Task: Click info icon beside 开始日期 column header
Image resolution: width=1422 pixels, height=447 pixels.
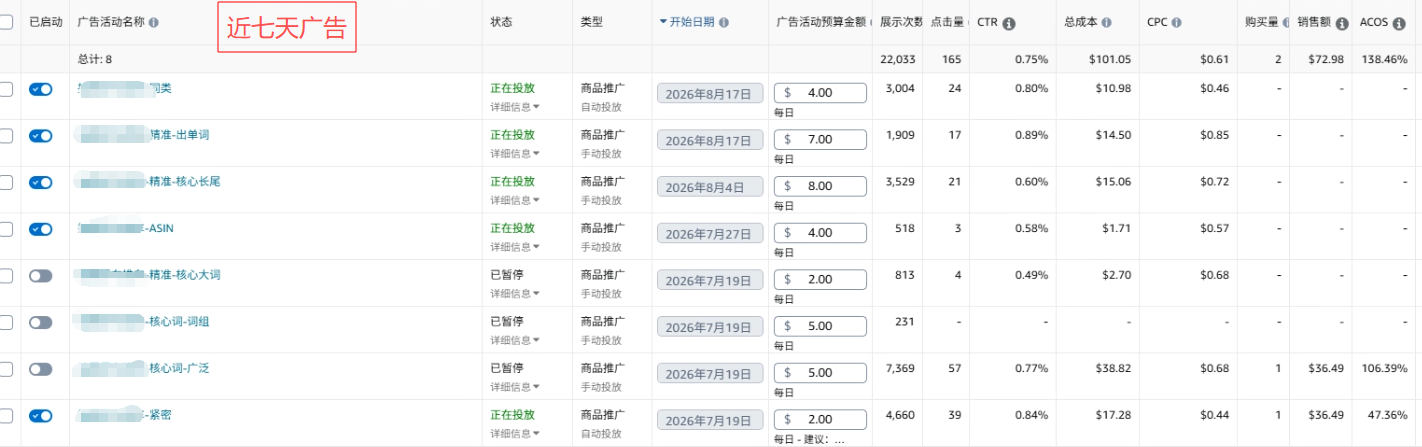Action: (x=724, y=22)
